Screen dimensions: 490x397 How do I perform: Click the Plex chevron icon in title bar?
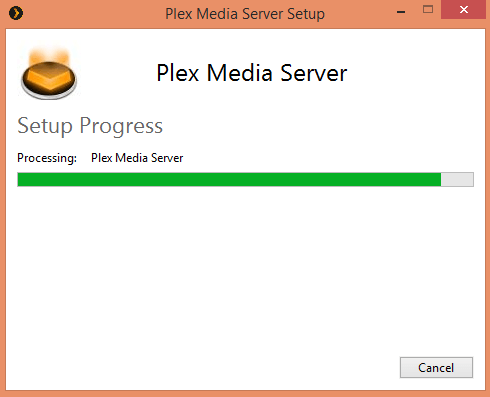(x=16, y=13)
